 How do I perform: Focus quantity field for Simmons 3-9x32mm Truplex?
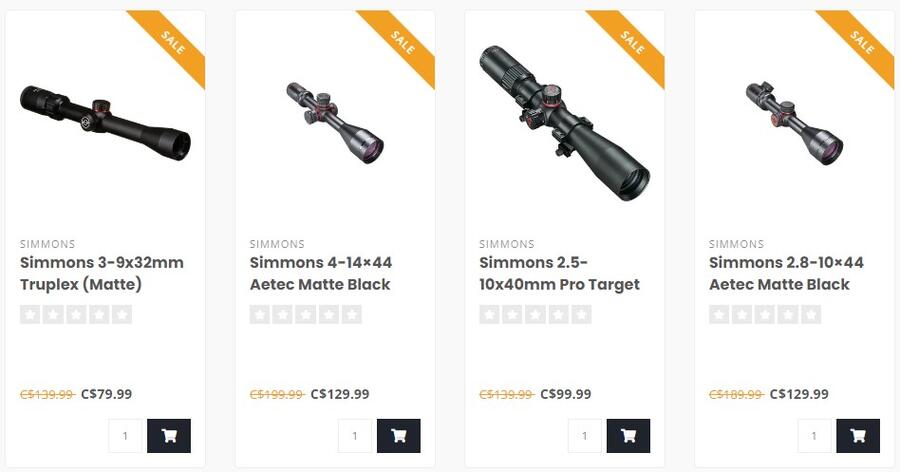[125, 436]
